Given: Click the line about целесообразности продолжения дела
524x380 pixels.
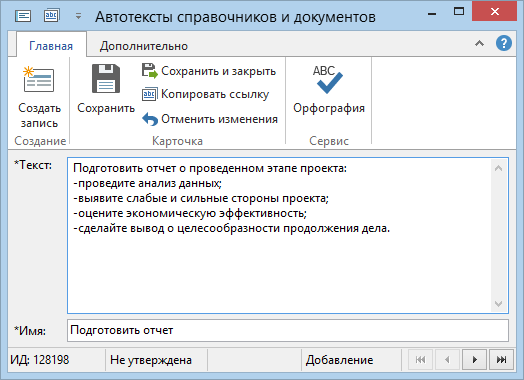Looking at the screenshot, I should pyautogui.click(x=231, y=228).
